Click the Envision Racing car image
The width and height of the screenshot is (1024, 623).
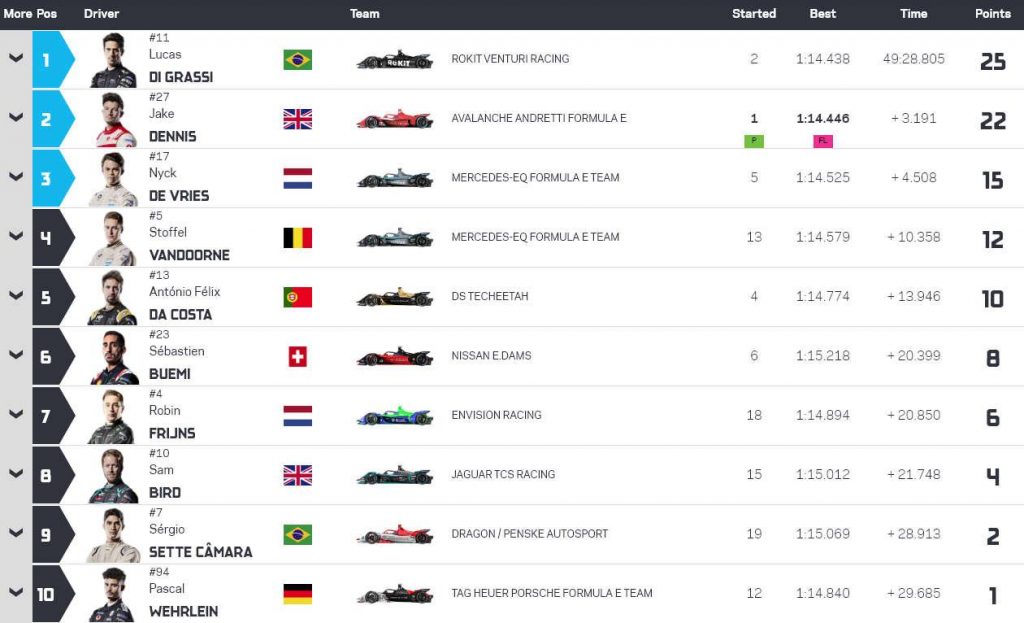pos(394,416)
